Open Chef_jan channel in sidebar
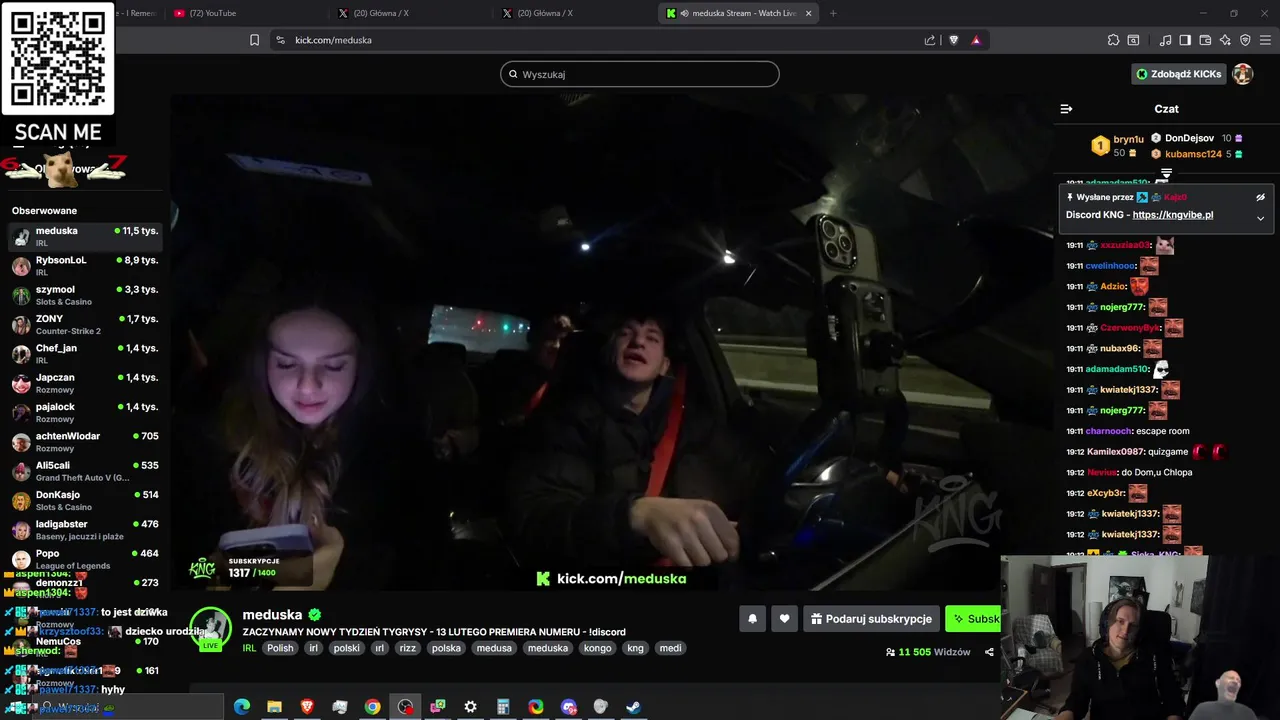The image size is (1280, 720). coord(85,354)
